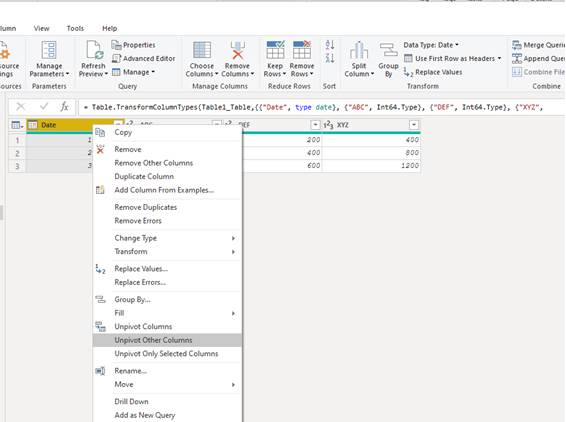Select Remove Duplicates
566x422 pixels.
tap(167, 207)
